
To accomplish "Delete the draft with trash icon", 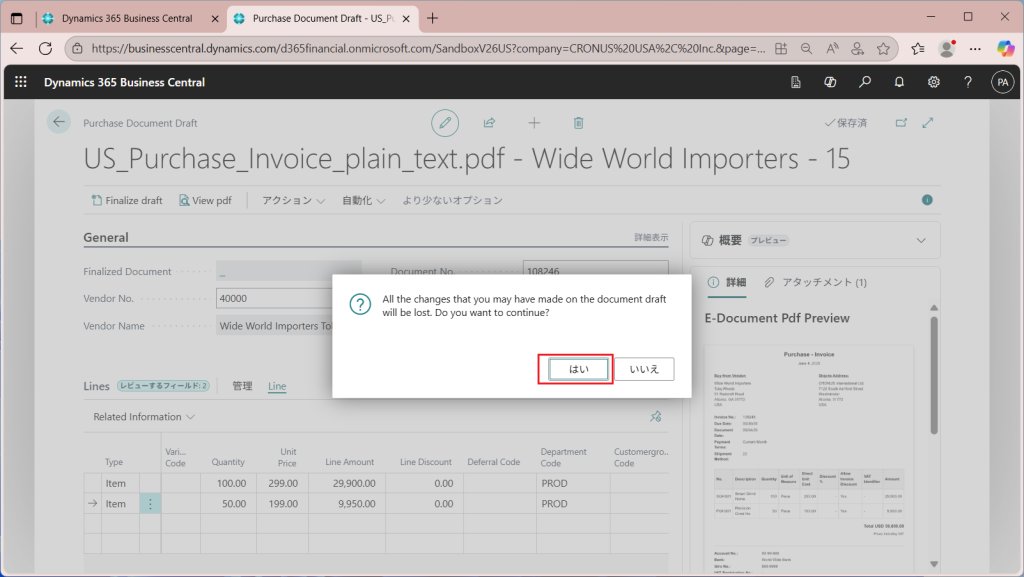I will (x=578, y=123).
